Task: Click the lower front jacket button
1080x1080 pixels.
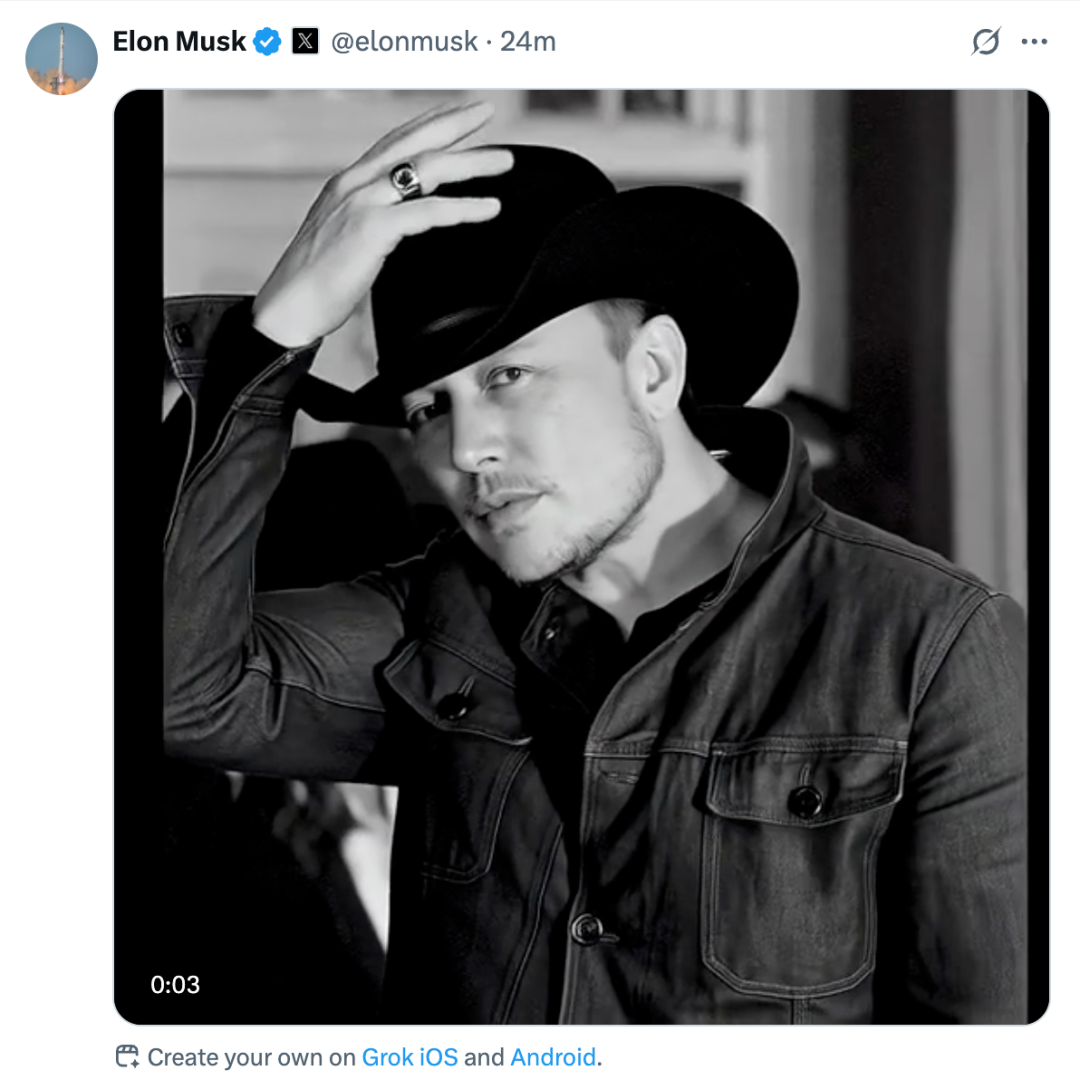Action: coord(588,929)
